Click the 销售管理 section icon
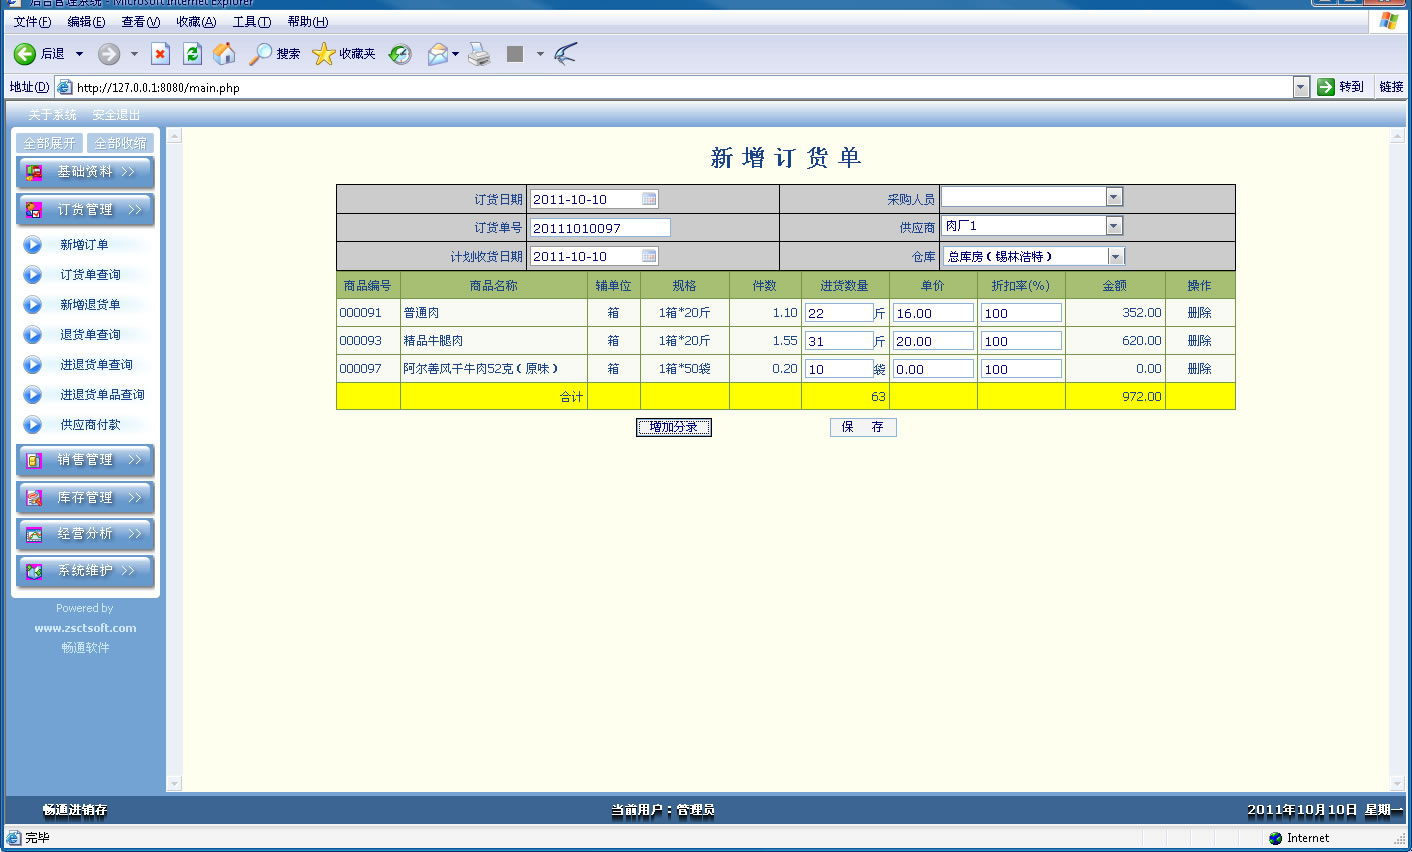Screen dimensions: 1412x852 point(34,460)
